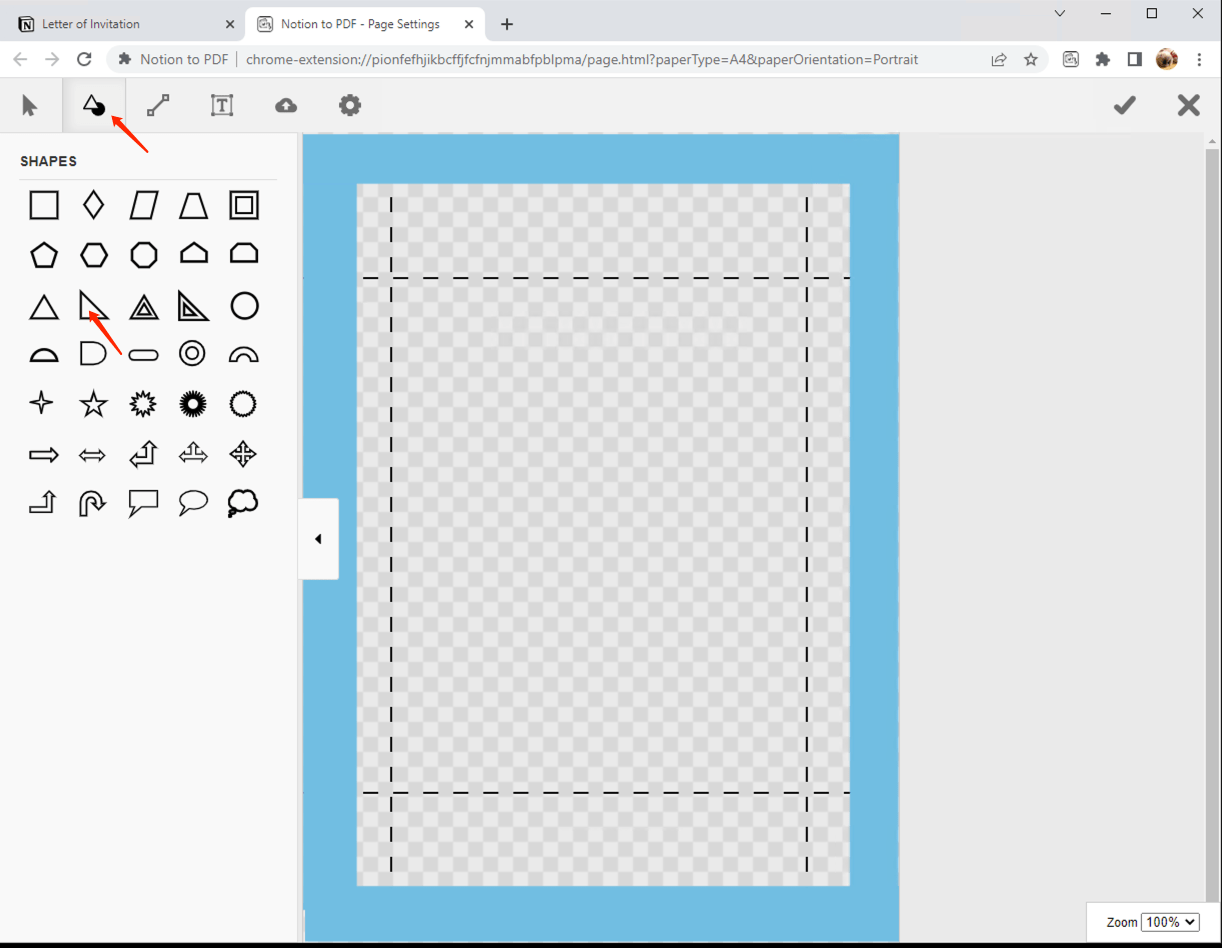Select the right arrow shape
The image size is (1222, 948).
click(x=43, y=454)
